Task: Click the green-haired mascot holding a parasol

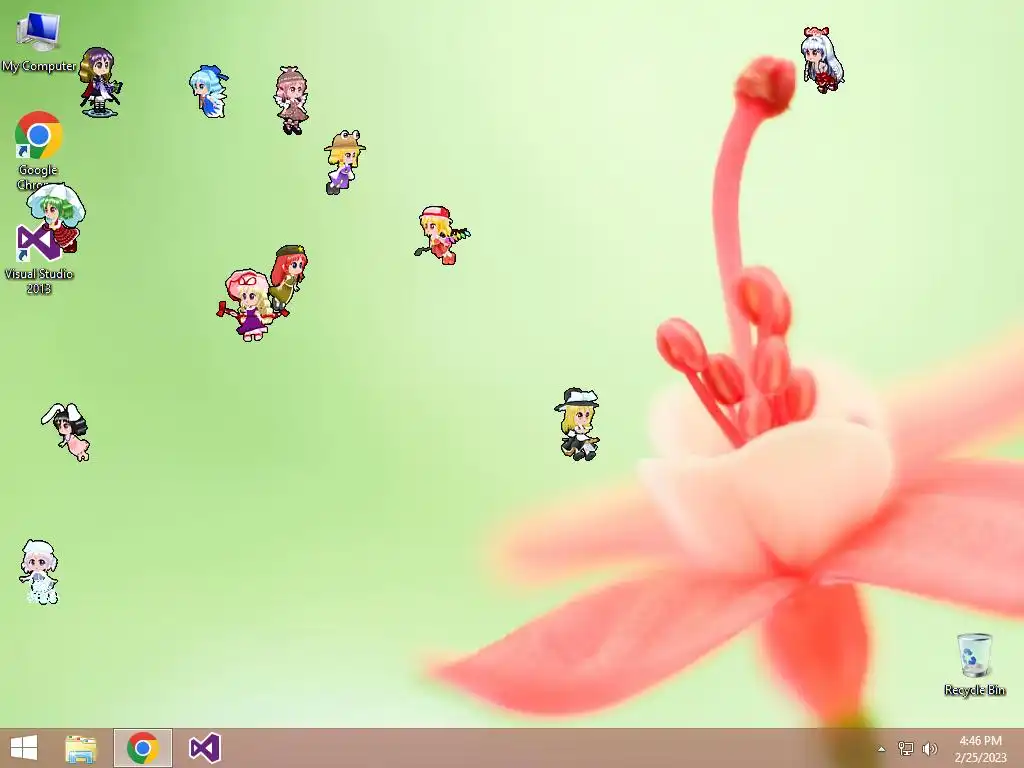Action: pyautogui.click(x=56, y=217)
